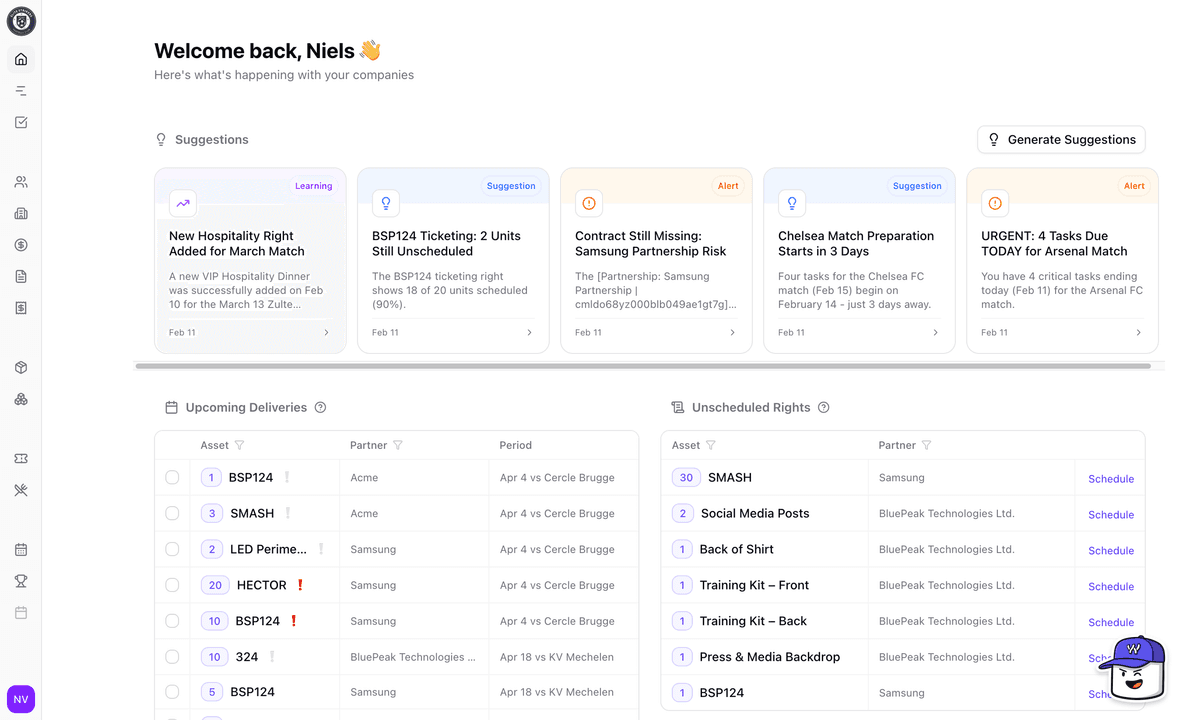
Task: Tick the checkbox for the 324 BluePeak row
Action: (x=172, y=657)
